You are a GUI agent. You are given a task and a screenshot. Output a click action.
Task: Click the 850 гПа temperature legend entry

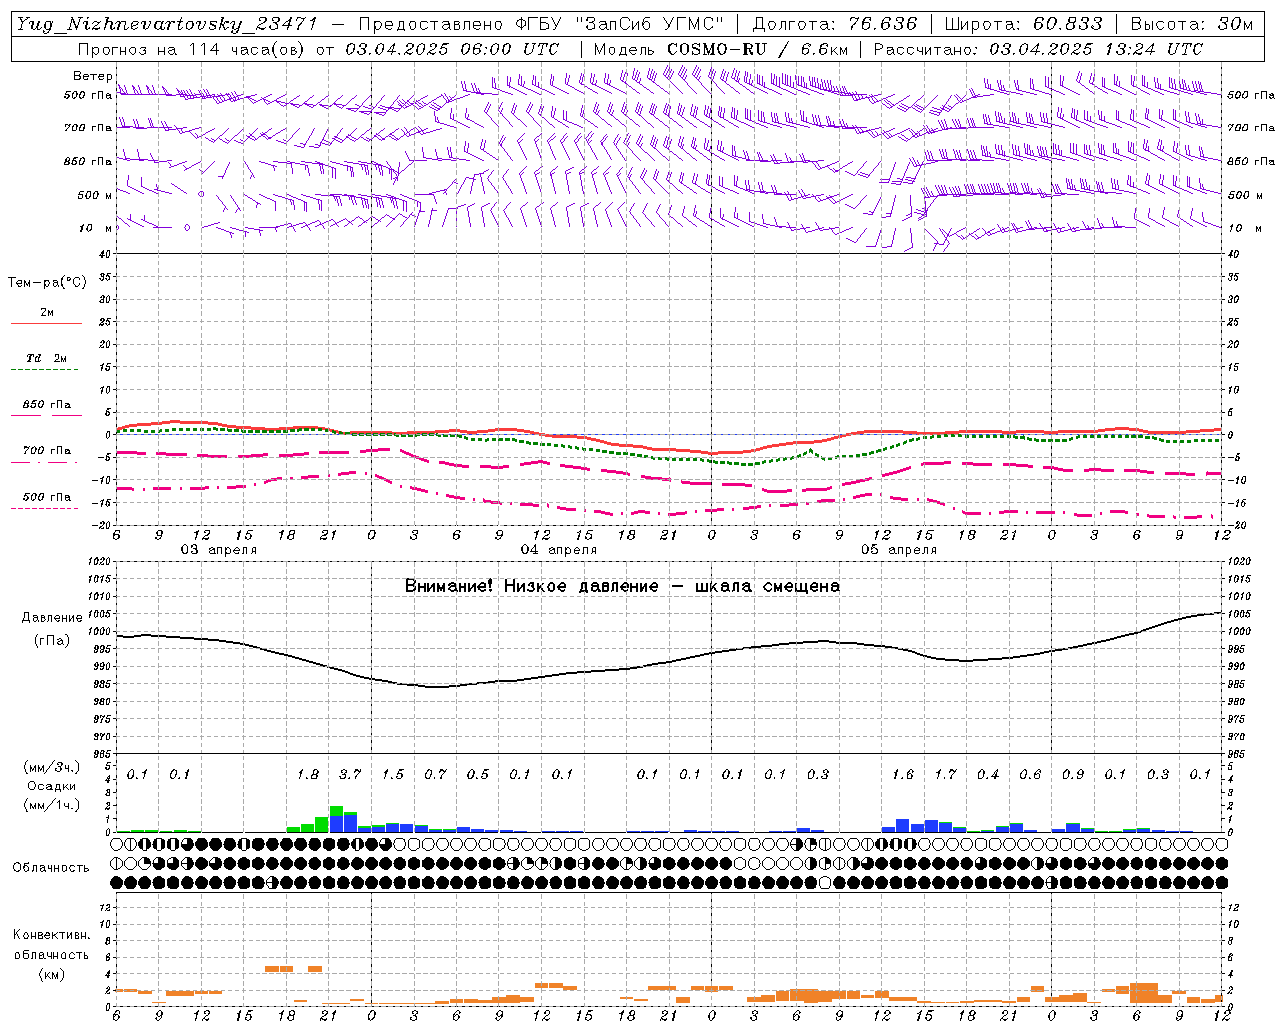[x=46, y=405]
